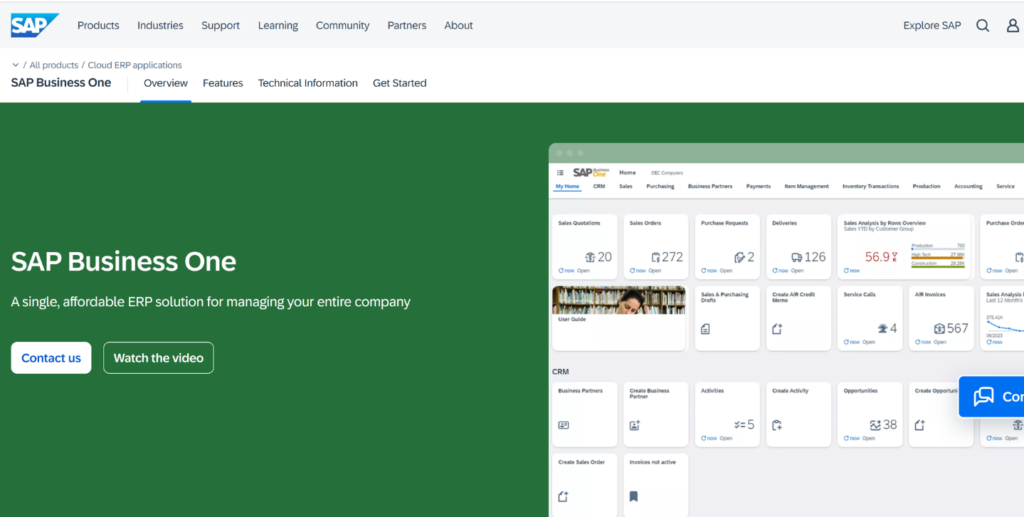Click the User Guide library thumbnail
Screen dimensions: 1024x517
[x=619, y=300]
